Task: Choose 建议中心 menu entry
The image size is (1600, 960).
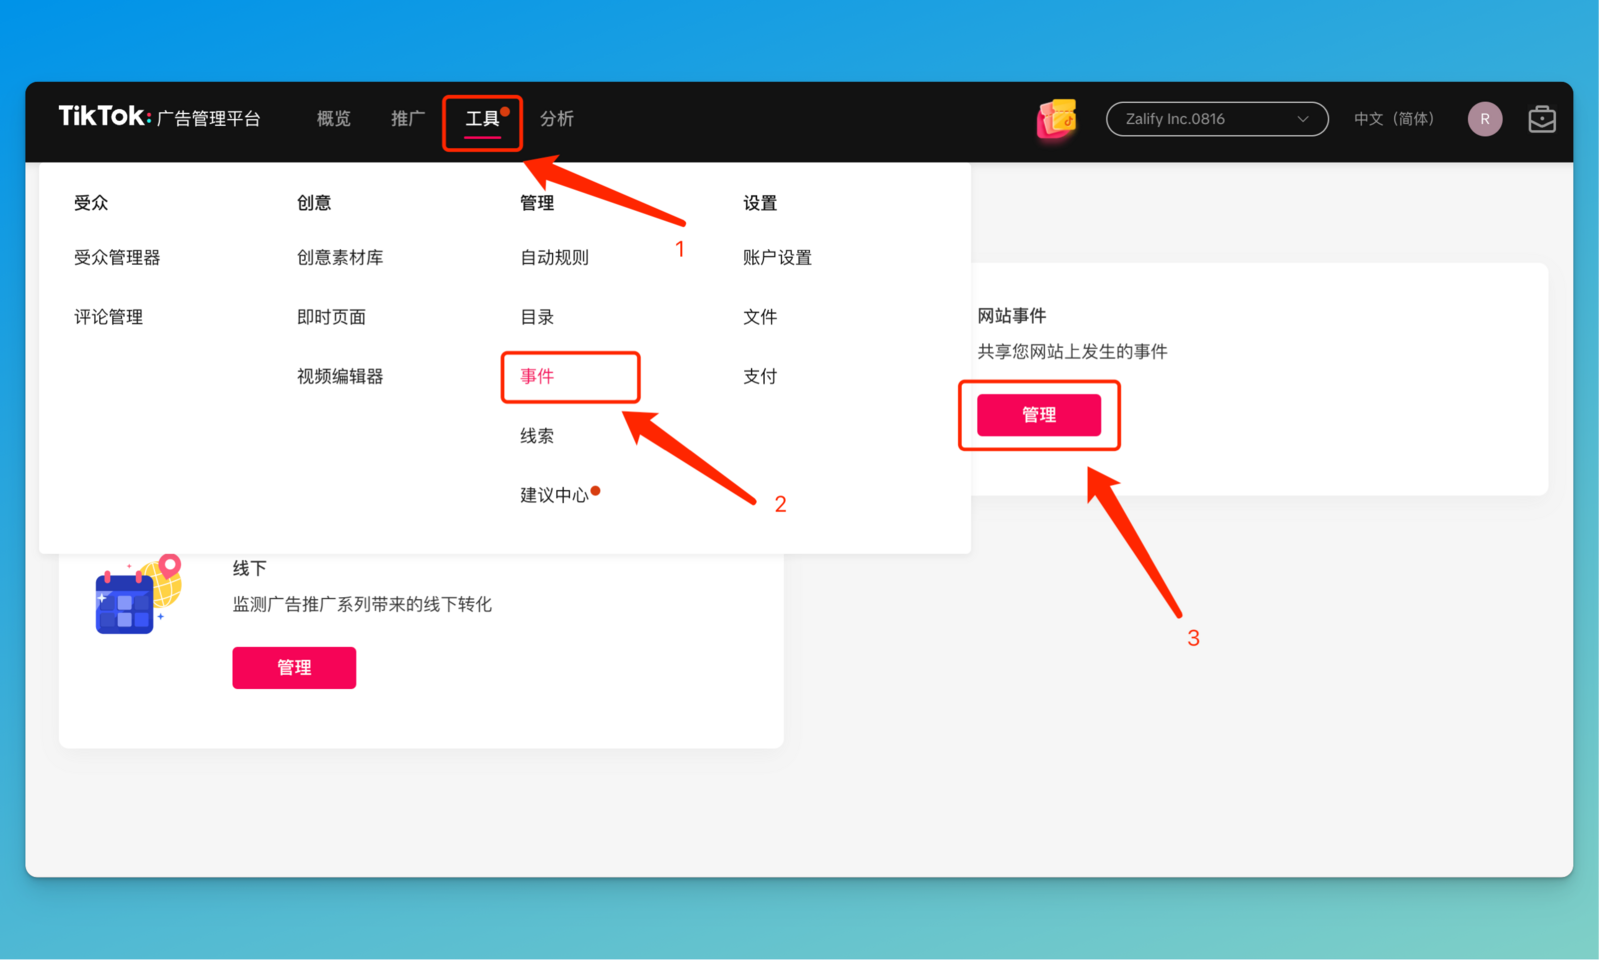Action: tap(554, 496)
